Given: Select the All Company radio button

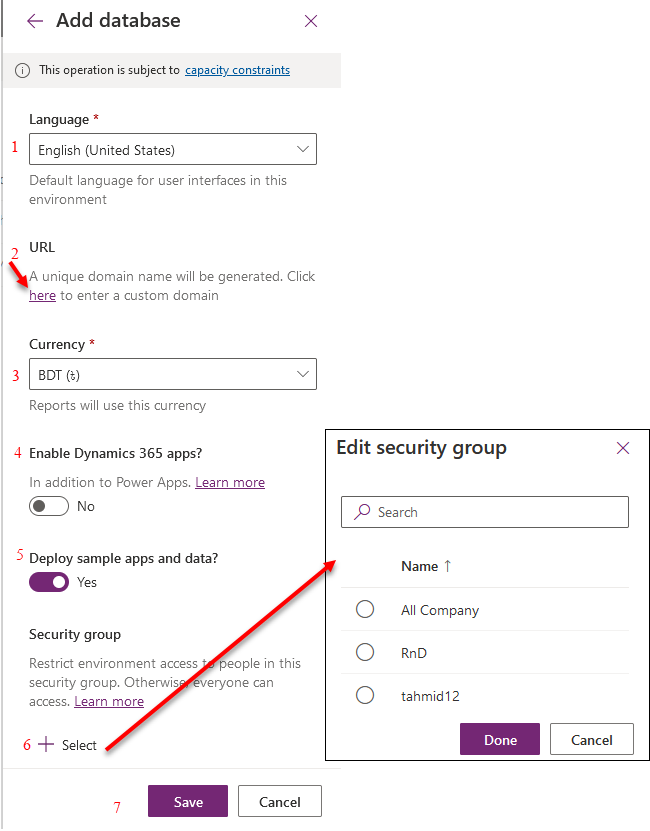Looking at the screenshot, I should pyautogui.click(x=365, y=609).
